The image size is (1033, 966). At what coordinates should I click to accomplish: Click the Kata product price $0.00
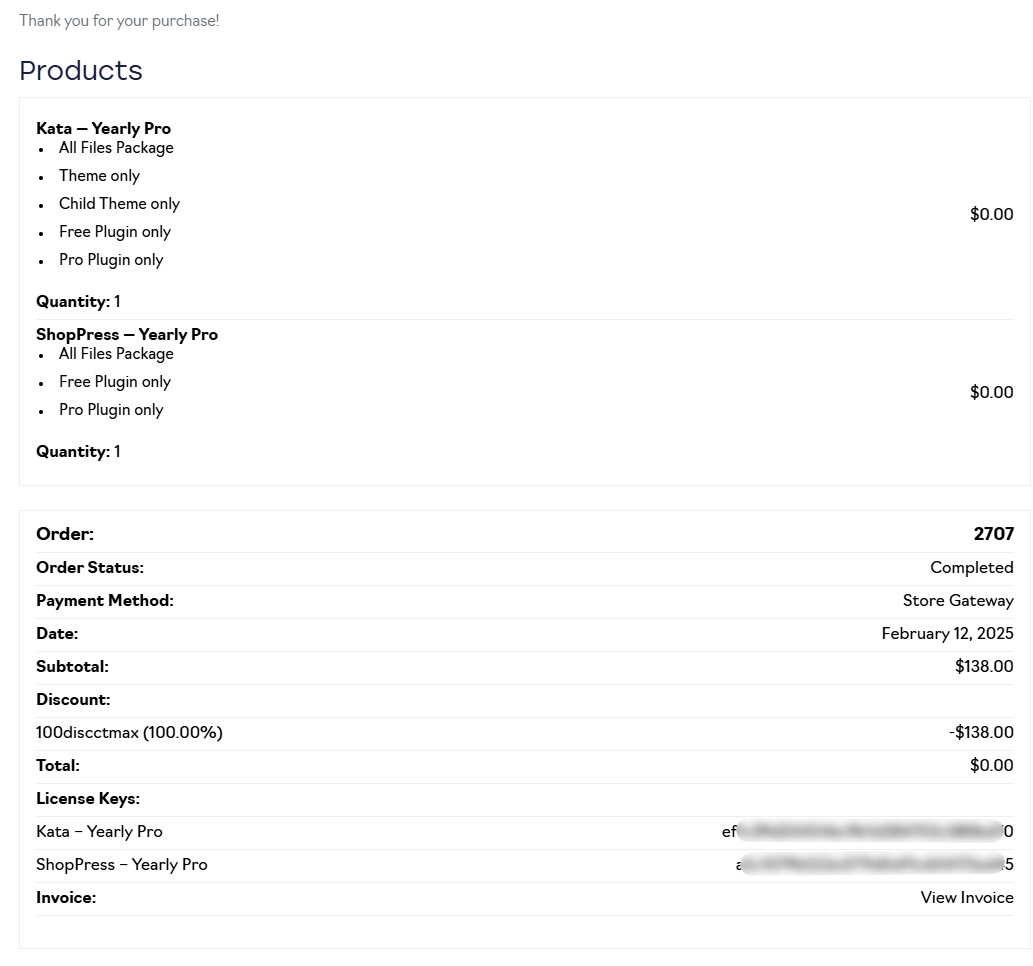(x=991, y=214)
